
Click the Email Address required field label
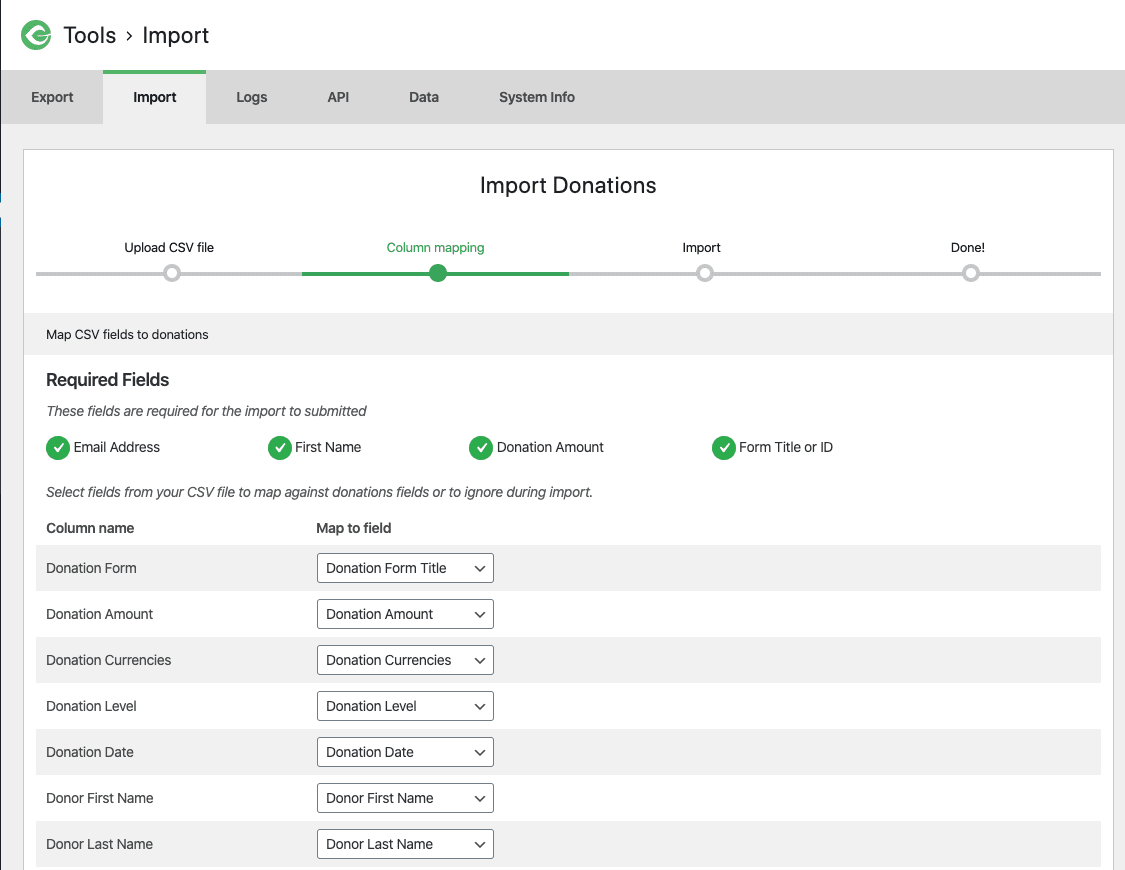click(116, 447)
